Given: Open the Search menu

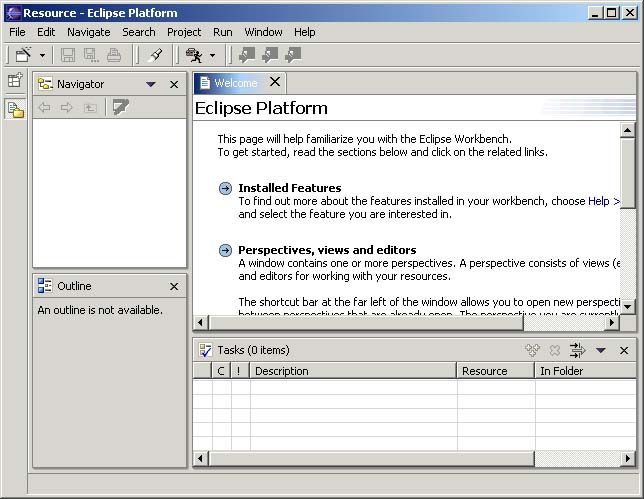Looking at the screenshot, I should [139, 32].
